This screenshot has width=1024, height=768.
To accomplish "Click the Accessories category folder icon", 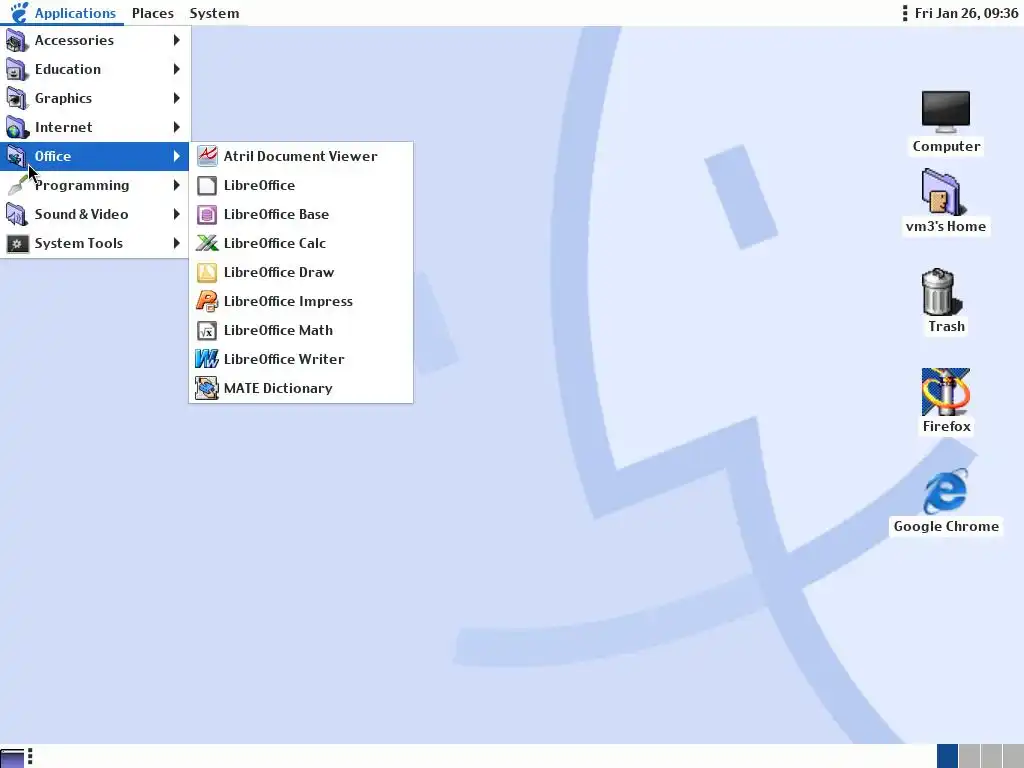I will click(16, 40).
